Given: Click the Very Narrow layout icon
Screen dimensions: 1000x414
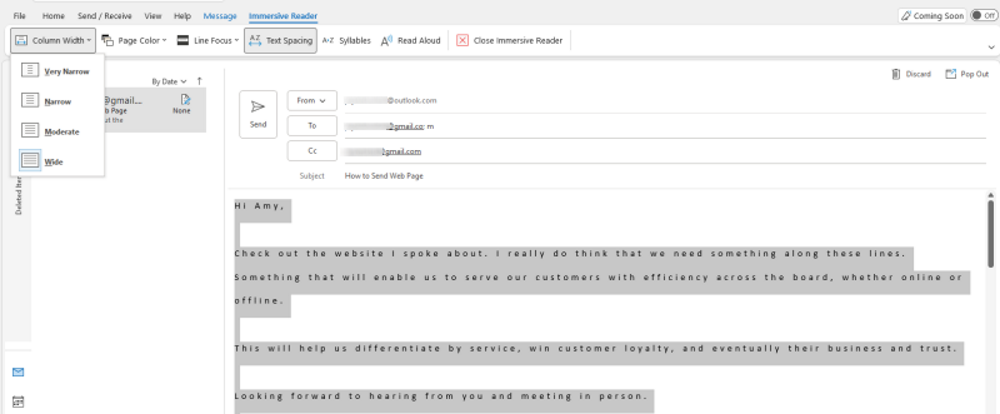Looking at the screenshot, I should (30, 71).
